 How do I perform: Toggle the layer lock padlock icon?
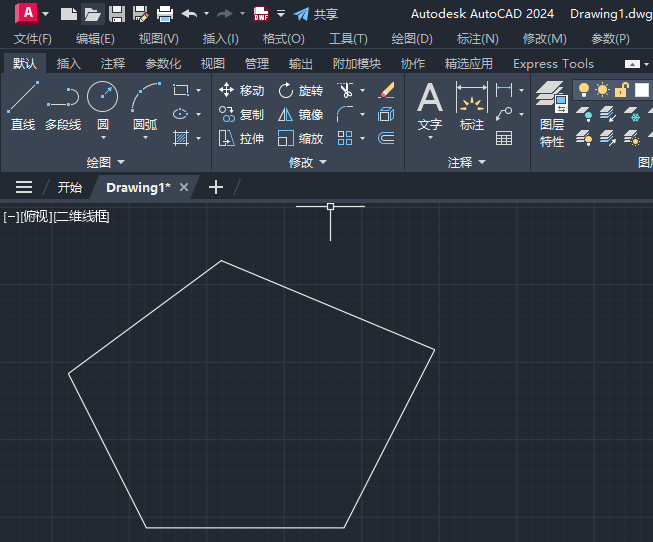pyautogui.click(x=621, y=90)
